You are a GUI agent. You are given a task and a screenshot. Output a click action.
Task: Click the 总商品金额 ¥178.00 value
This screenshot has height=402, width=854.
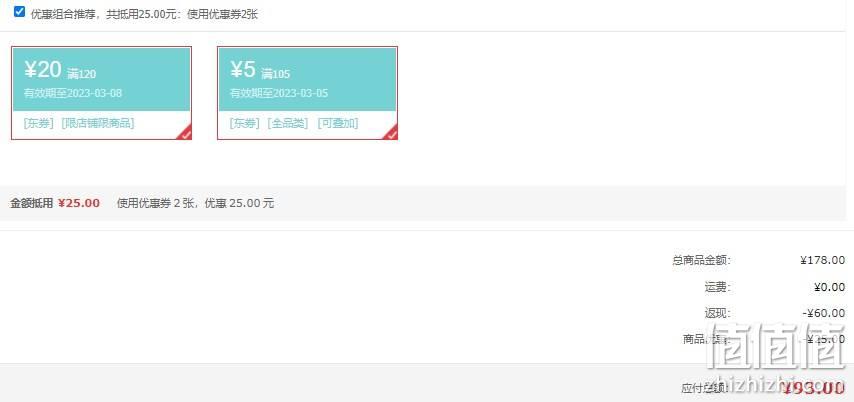[822, 260]
